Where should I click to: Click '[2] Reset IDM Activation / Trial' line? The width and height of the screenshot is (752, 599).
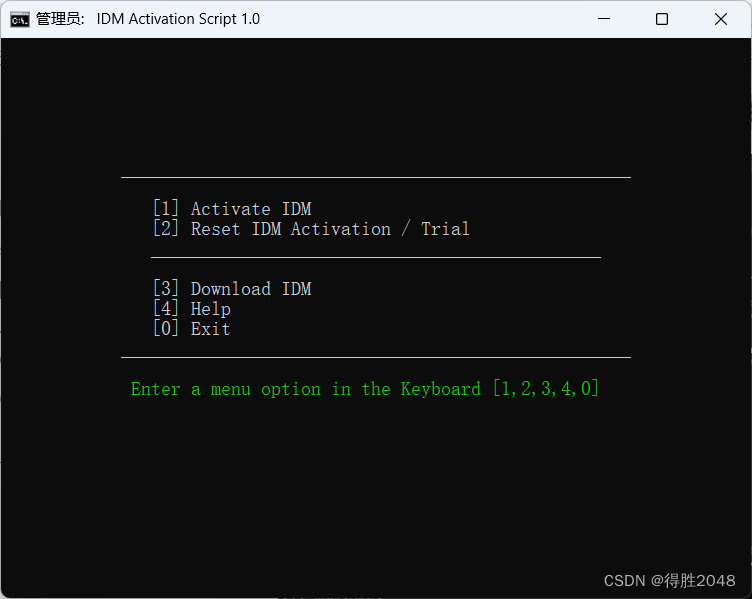(311, 229)
